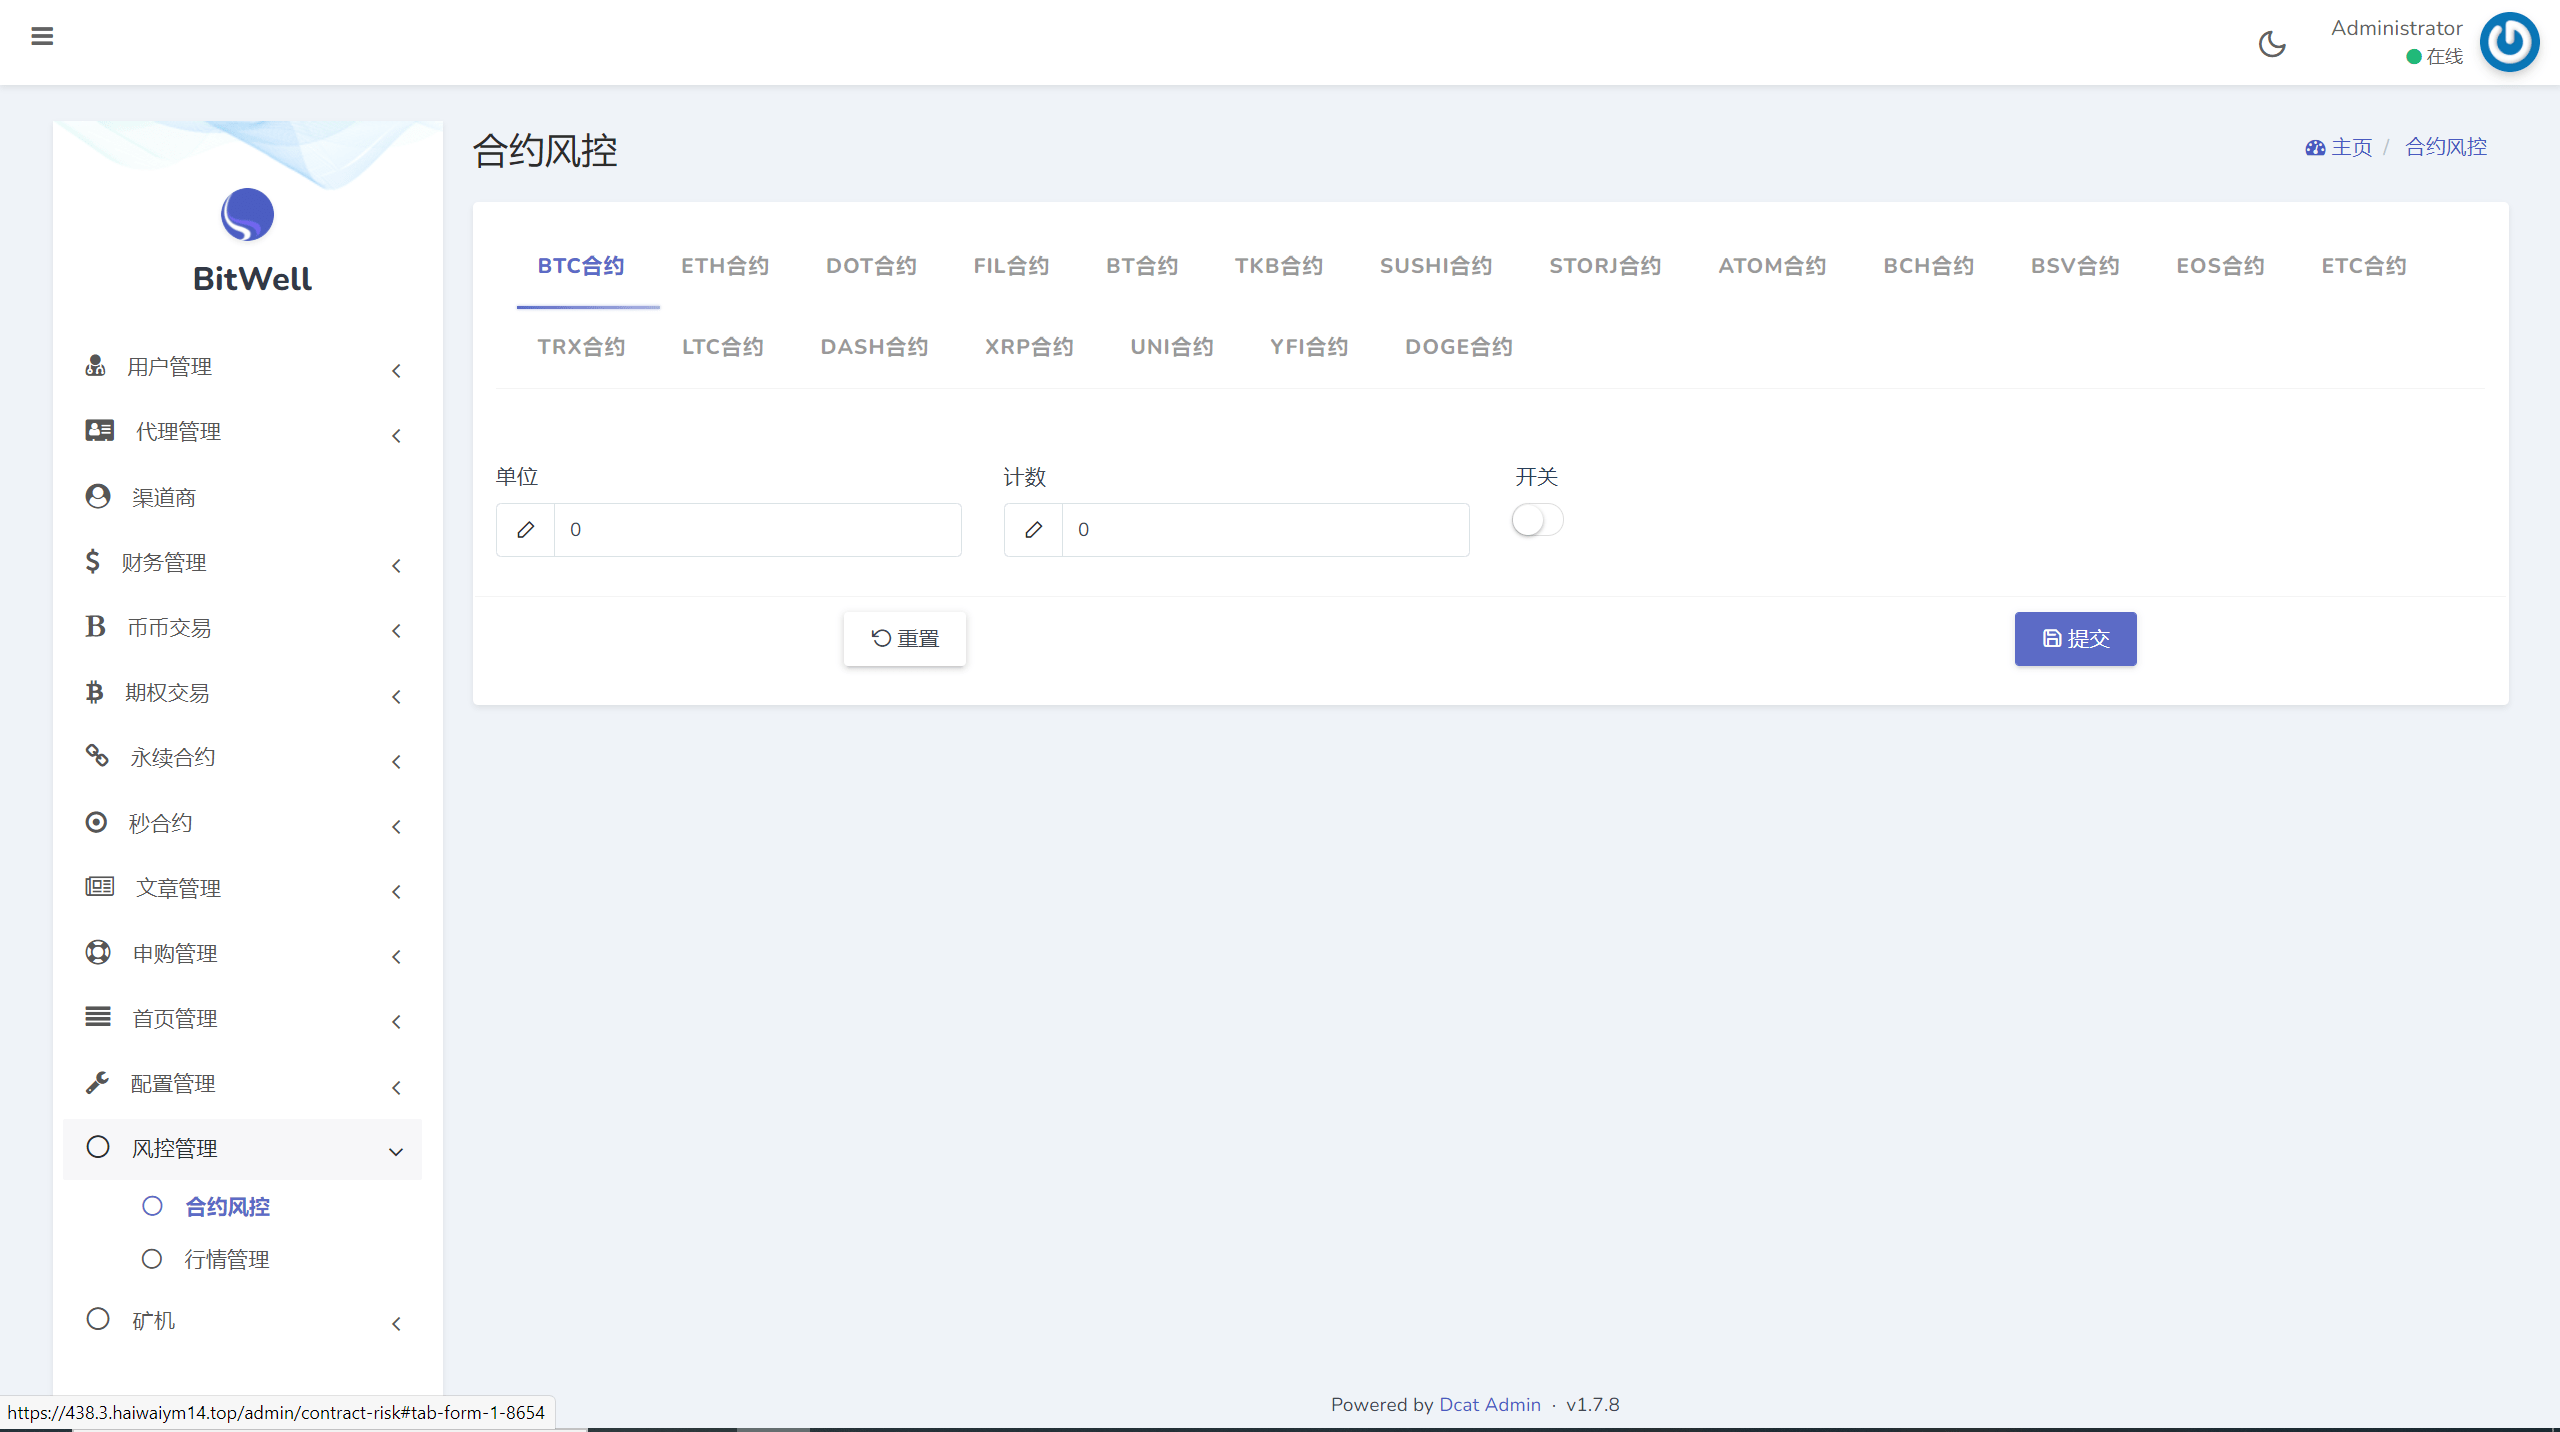
Task: Click the Administrator avatar power icon
Action: pyautogui.click(x=2509, y=42)
